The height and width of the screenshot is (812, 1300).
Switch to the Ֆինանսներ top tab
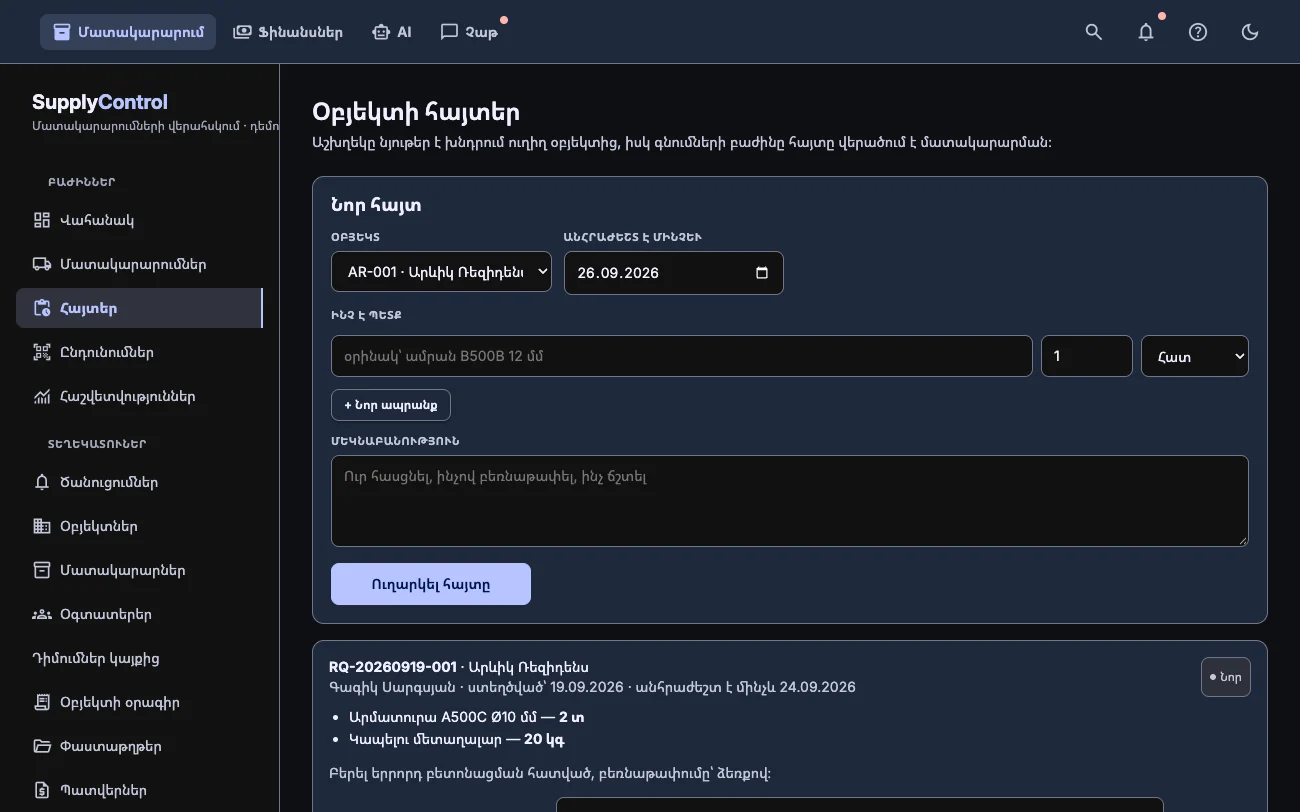point(288,32)
